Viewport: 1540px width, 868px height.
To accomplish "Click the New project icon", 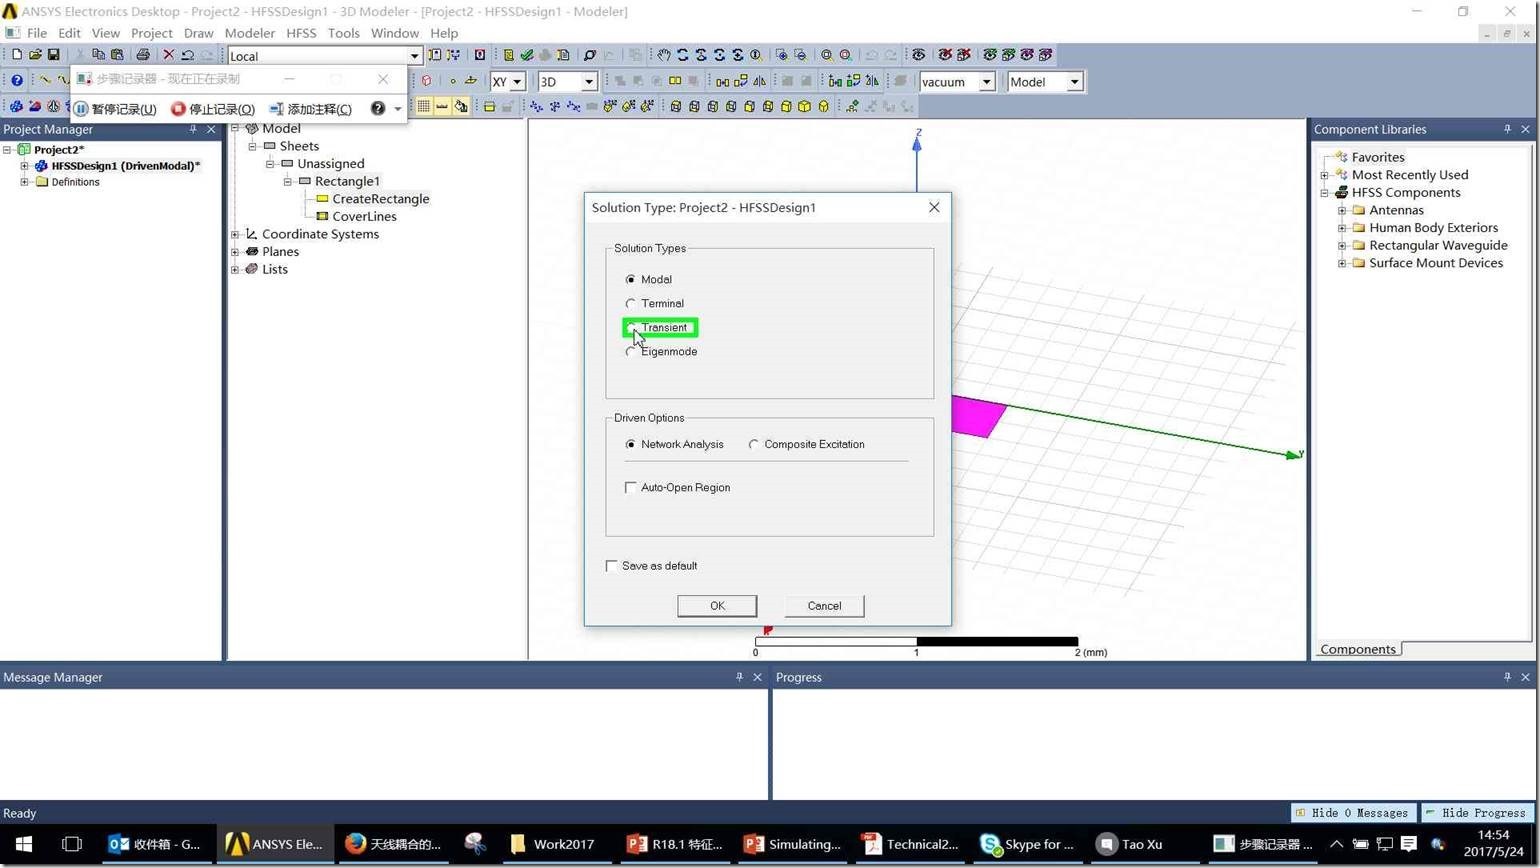I will (x=16, y=55).
